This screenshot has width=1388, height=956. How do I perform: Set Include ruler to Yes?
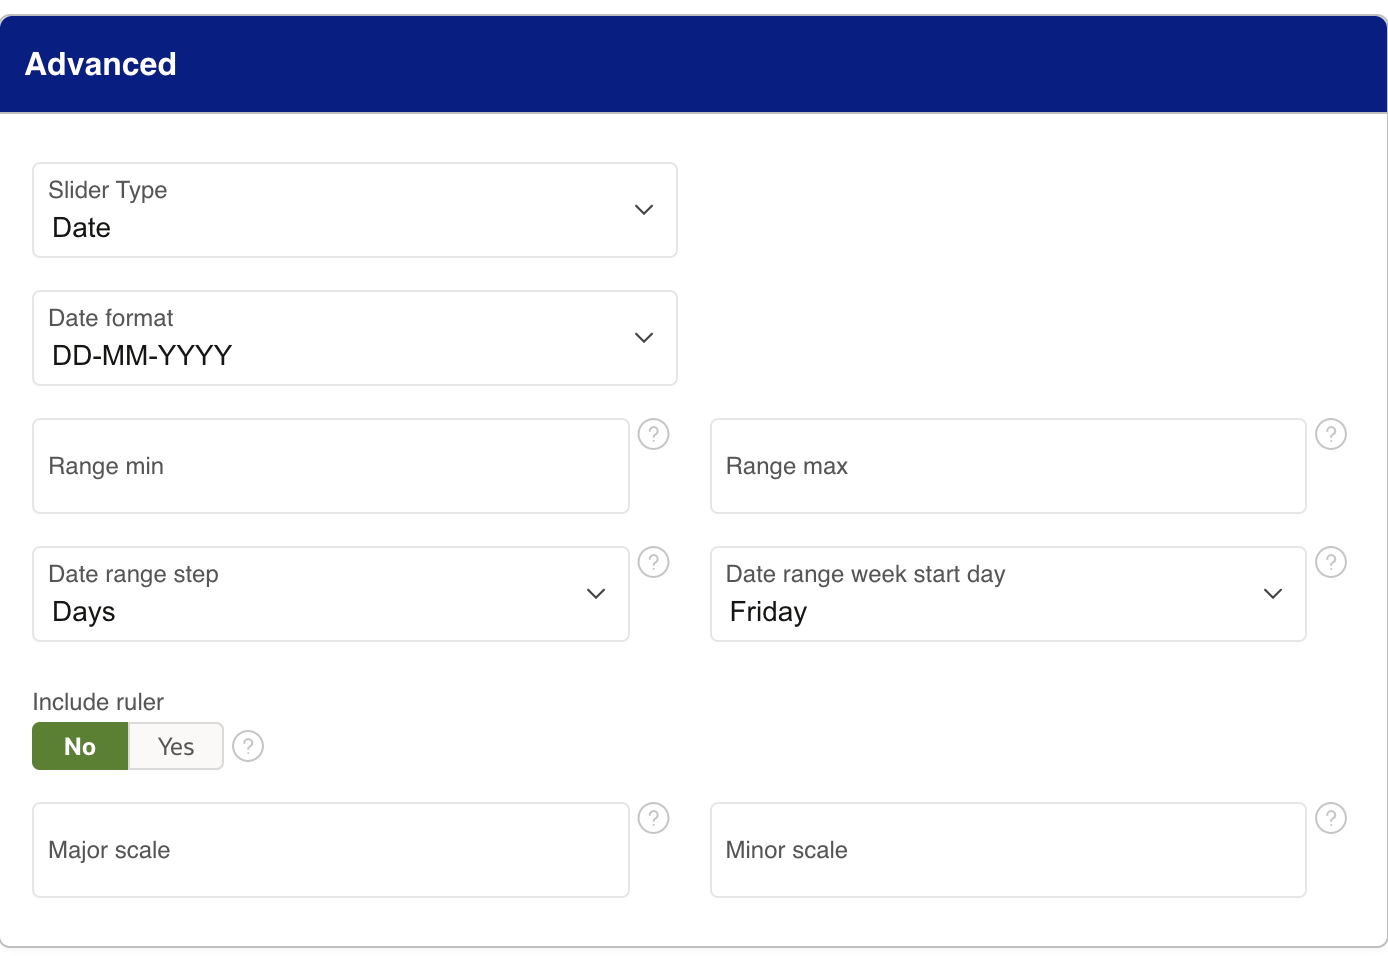click(176, 746)
